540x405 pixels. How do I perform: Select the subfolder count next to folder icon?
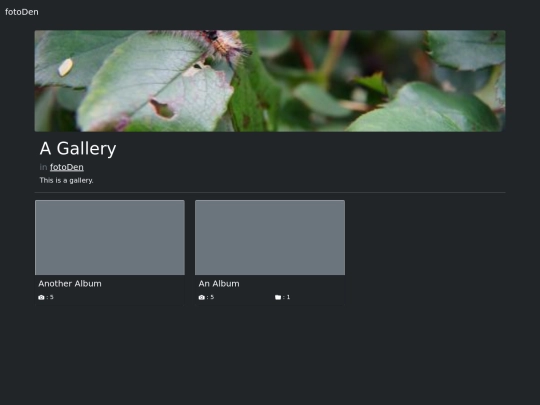288,297
